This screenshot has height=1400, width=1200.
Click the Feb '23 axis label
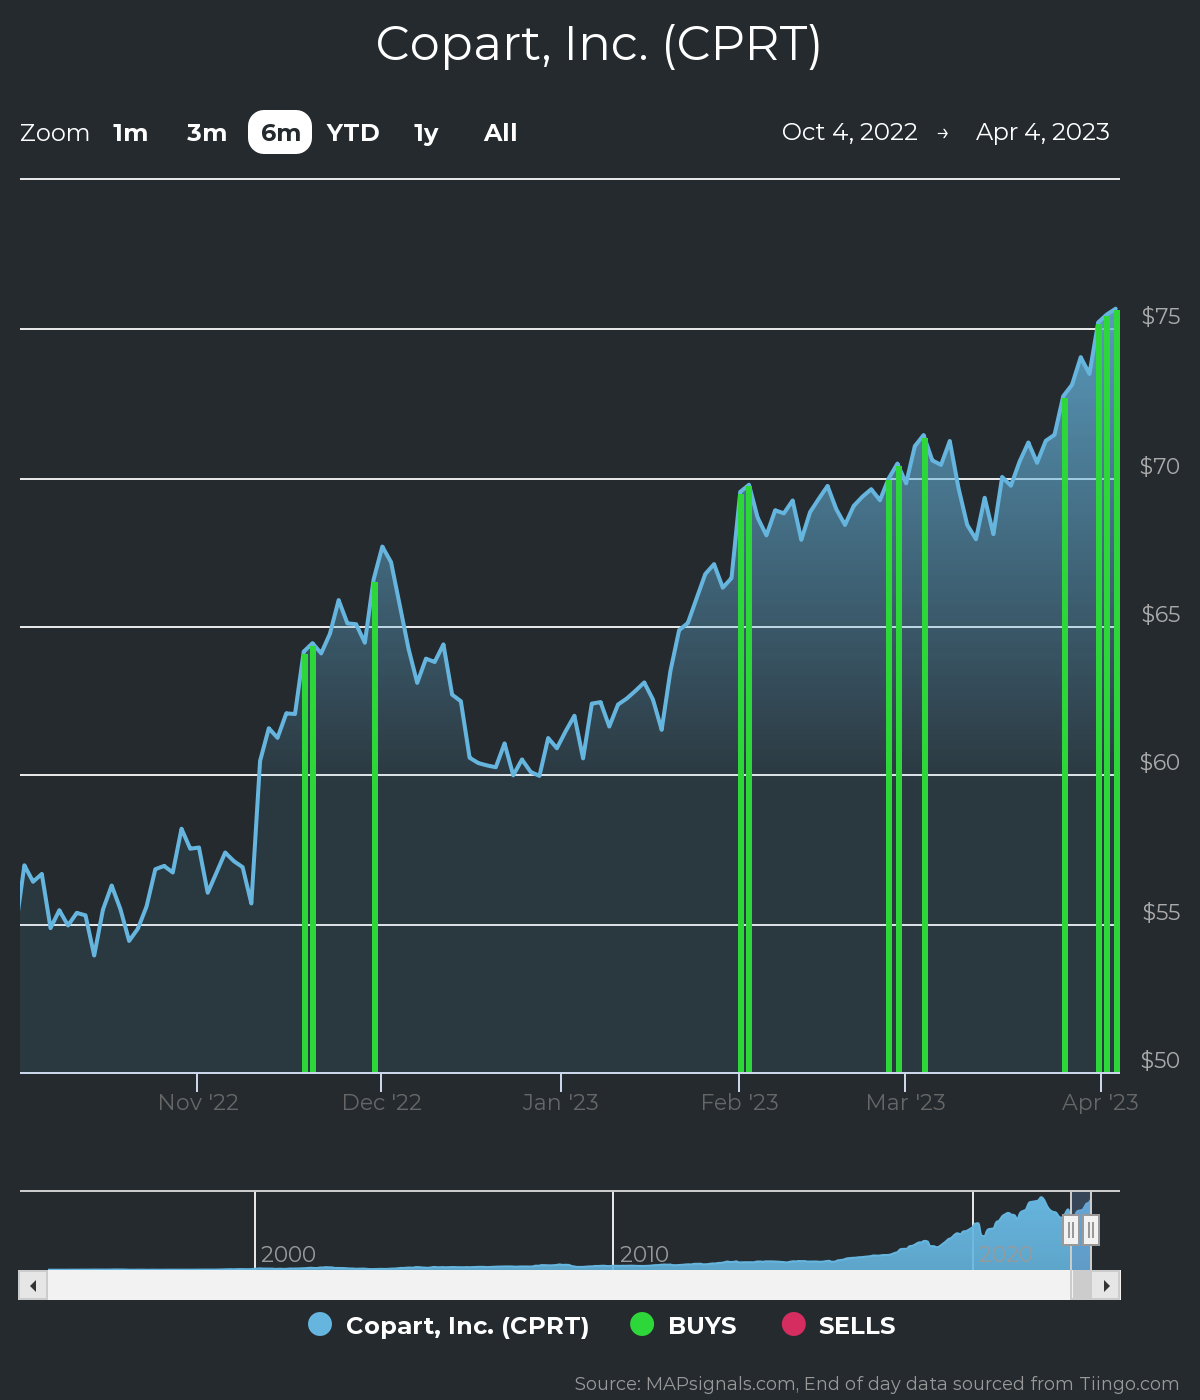tap(740, 1102)
